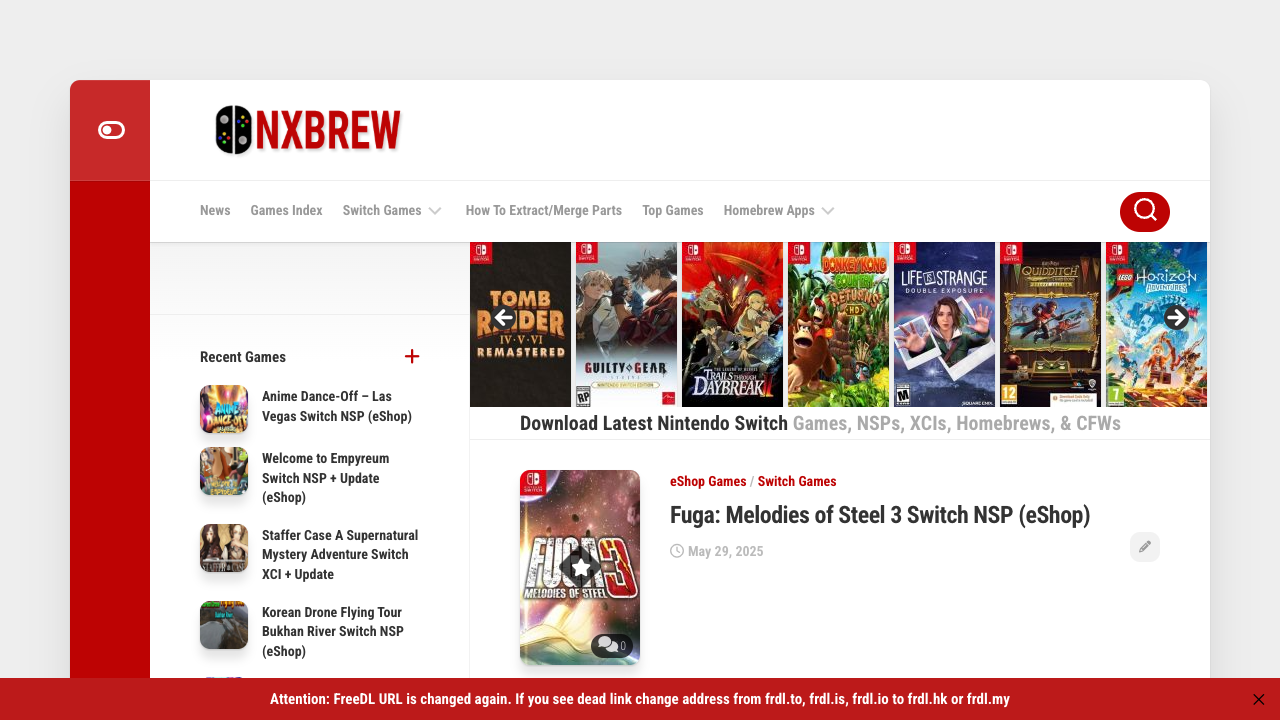Click the Donkey Kong Country Returns HD carousel cover
Image resolution: width=1280 pixels, height=720 pixels.
point(837,324)
